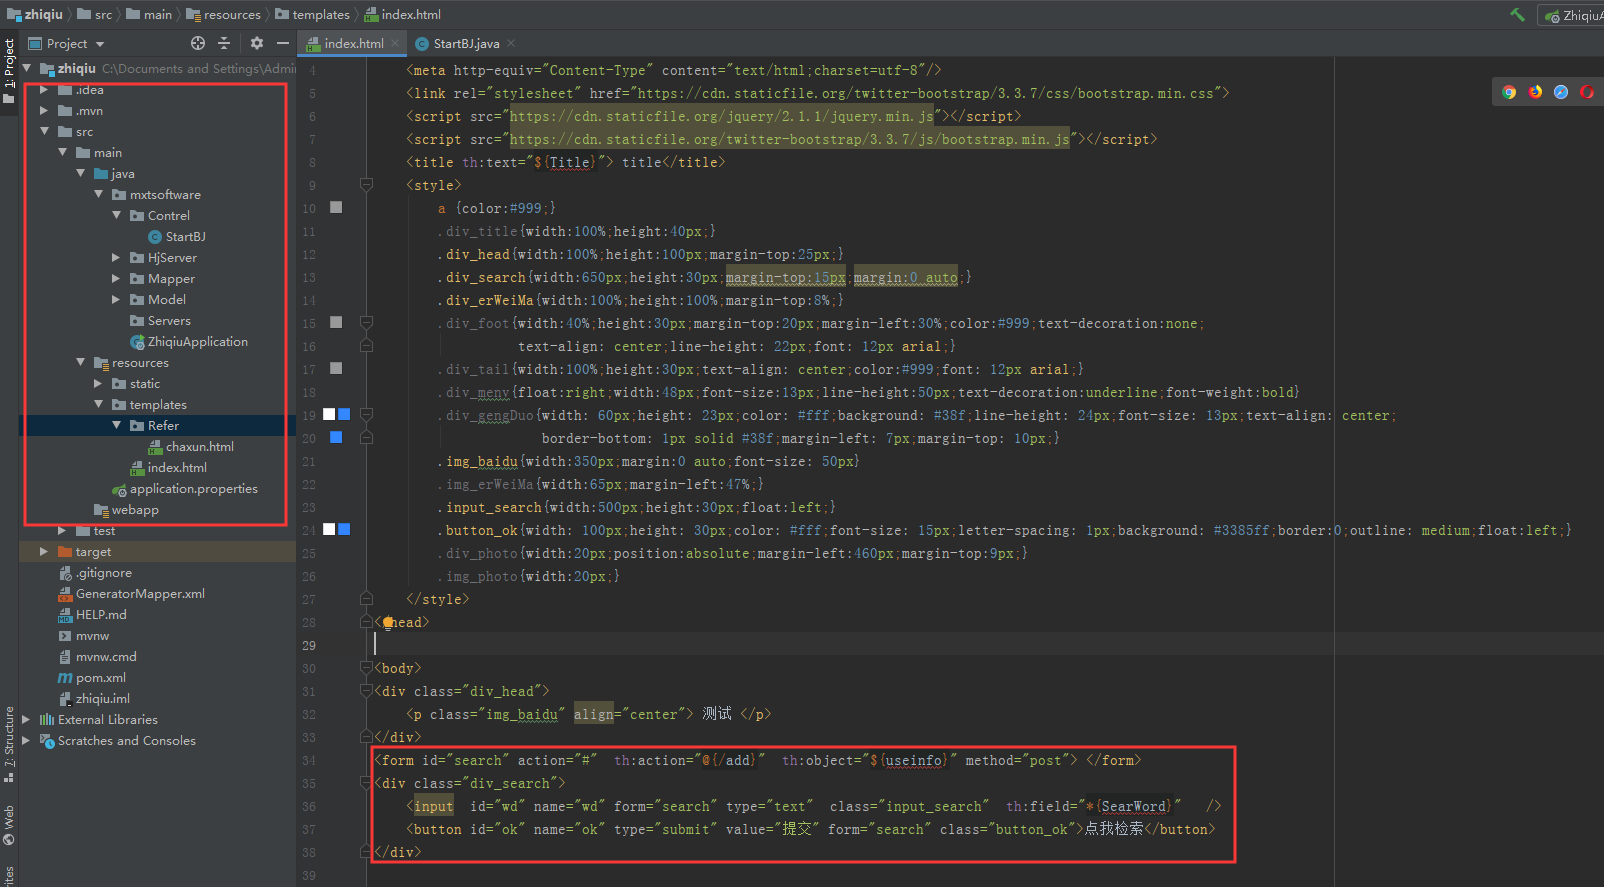Fold the body tag at line 30
Image resolution: width=1604 pixels, height=887 pixels.
[x=366, y=667]
